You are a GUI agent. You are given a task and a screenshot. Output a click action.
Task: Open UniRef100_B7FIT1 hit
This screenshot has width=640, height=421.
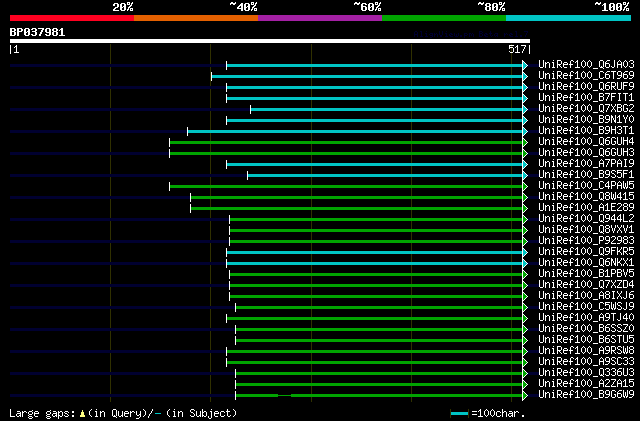(x=586, y=98)
